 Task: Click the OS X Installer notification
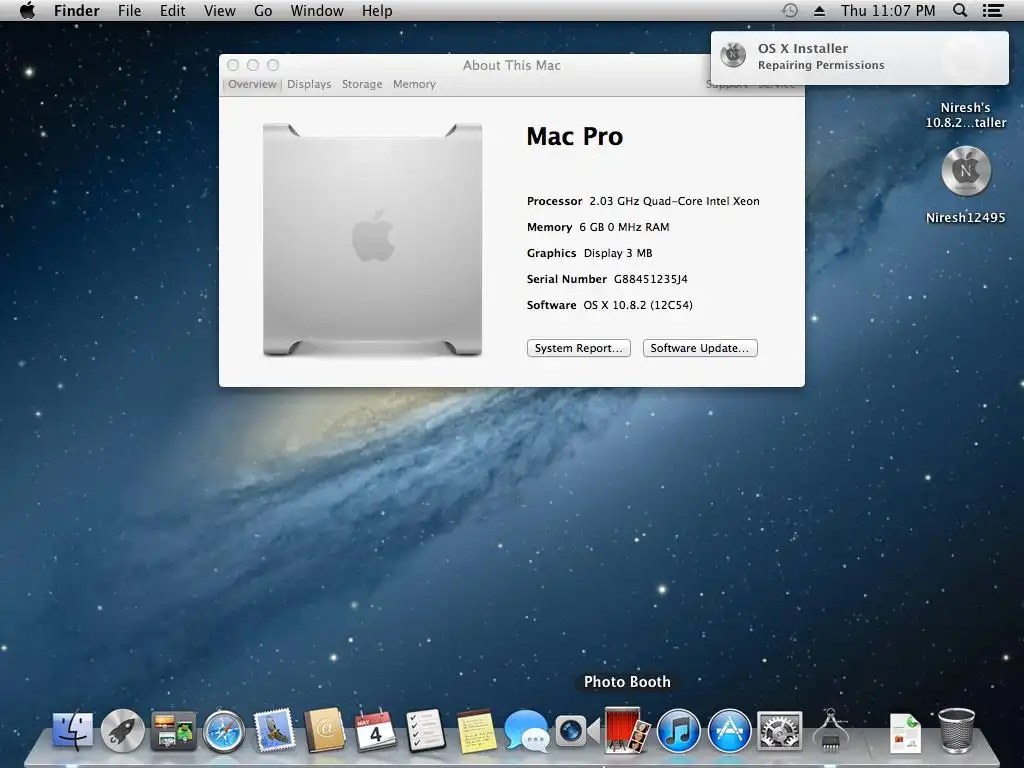[859, 57]
